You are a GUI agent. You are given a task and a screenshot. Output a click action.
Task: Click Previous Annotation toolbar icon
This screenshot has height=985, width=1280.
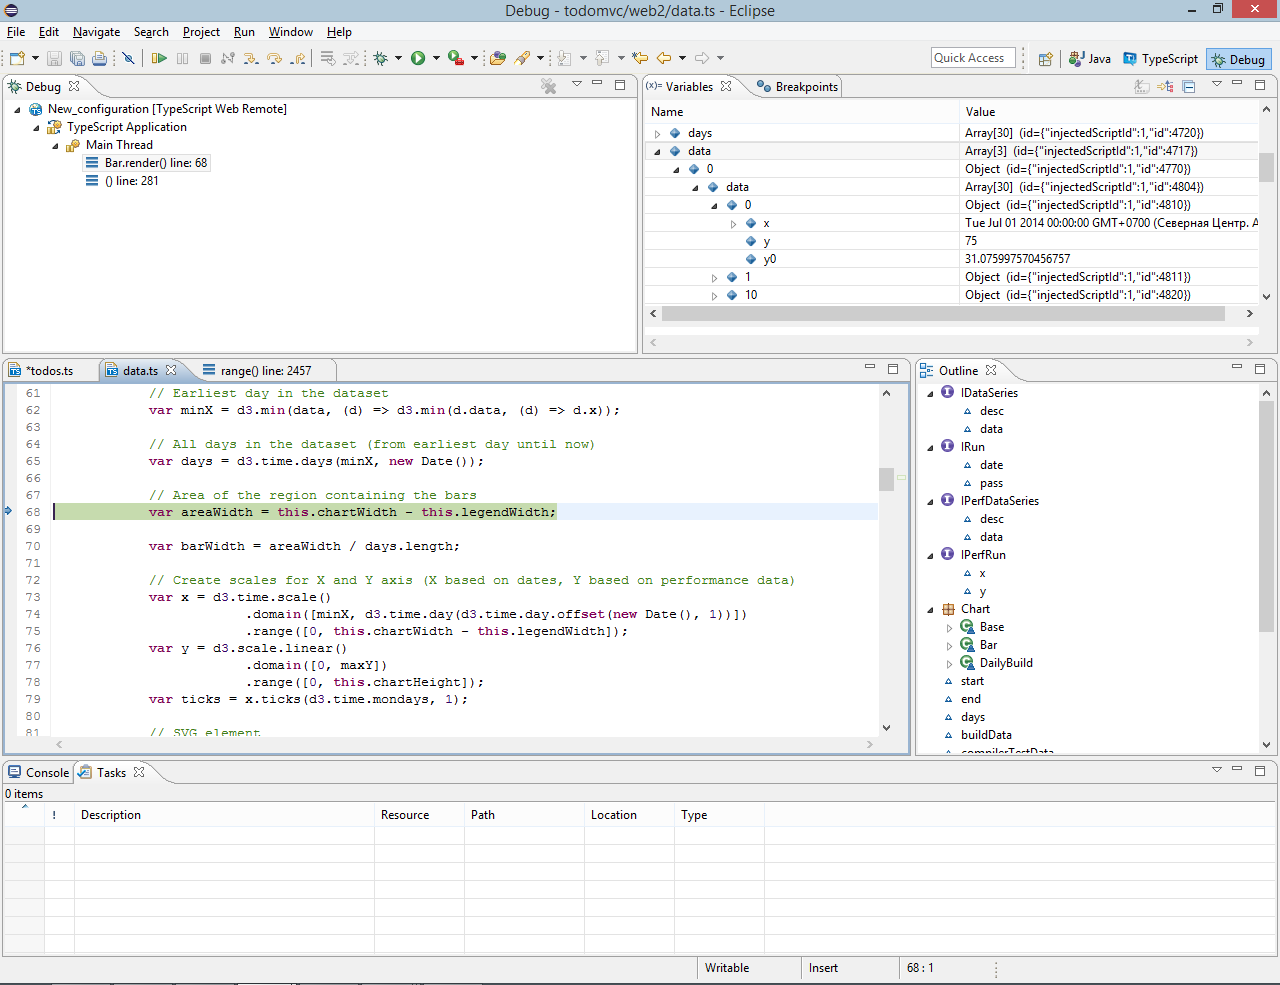(x=603, y=58)
